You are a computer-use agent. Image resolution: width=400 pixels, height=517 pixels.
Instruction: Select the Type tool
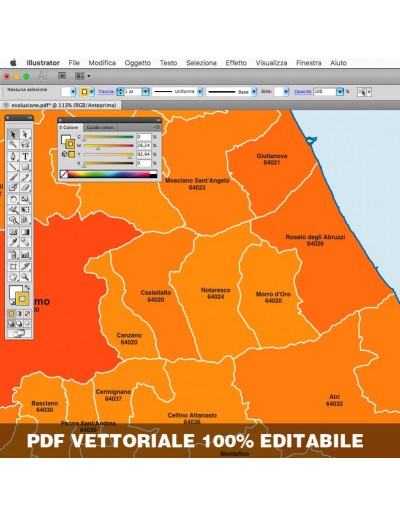(25, 156)
